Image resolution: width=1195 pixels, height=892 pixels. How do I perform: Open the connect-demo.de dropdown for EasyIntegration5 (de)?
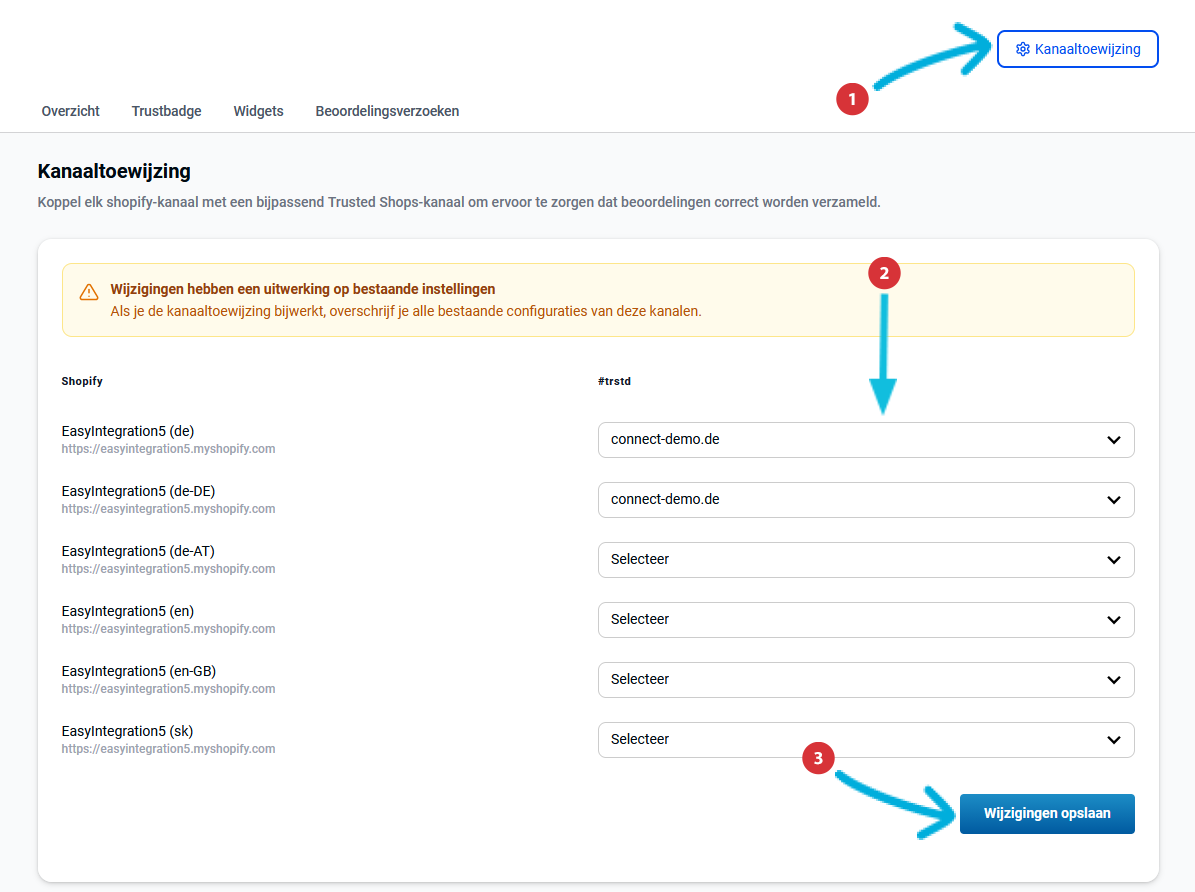click(x=865, y=440)
